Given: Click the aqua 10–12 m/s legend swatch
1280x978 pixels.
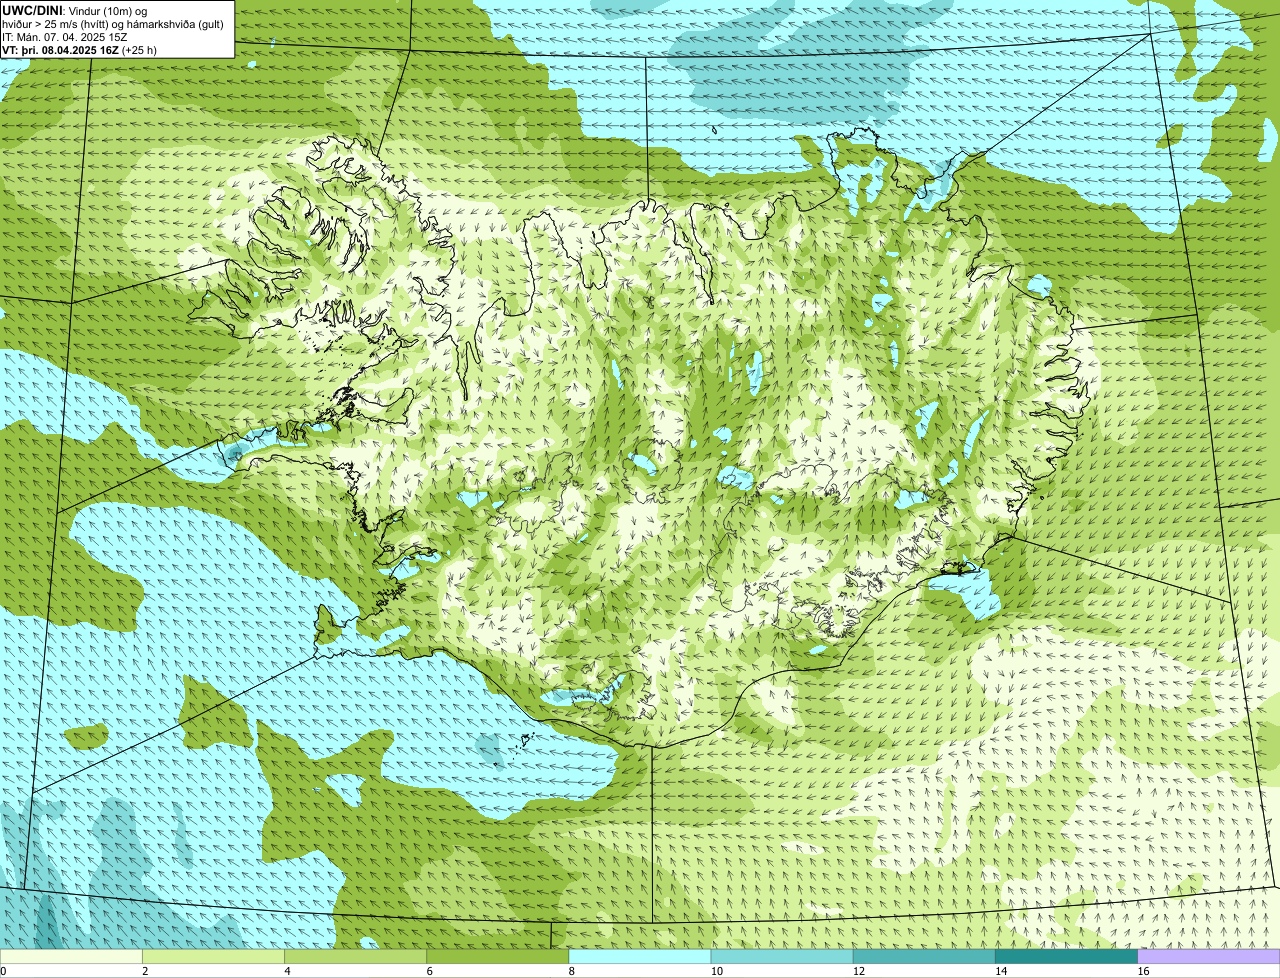Looking at the screenshot, I should point(782,956).
